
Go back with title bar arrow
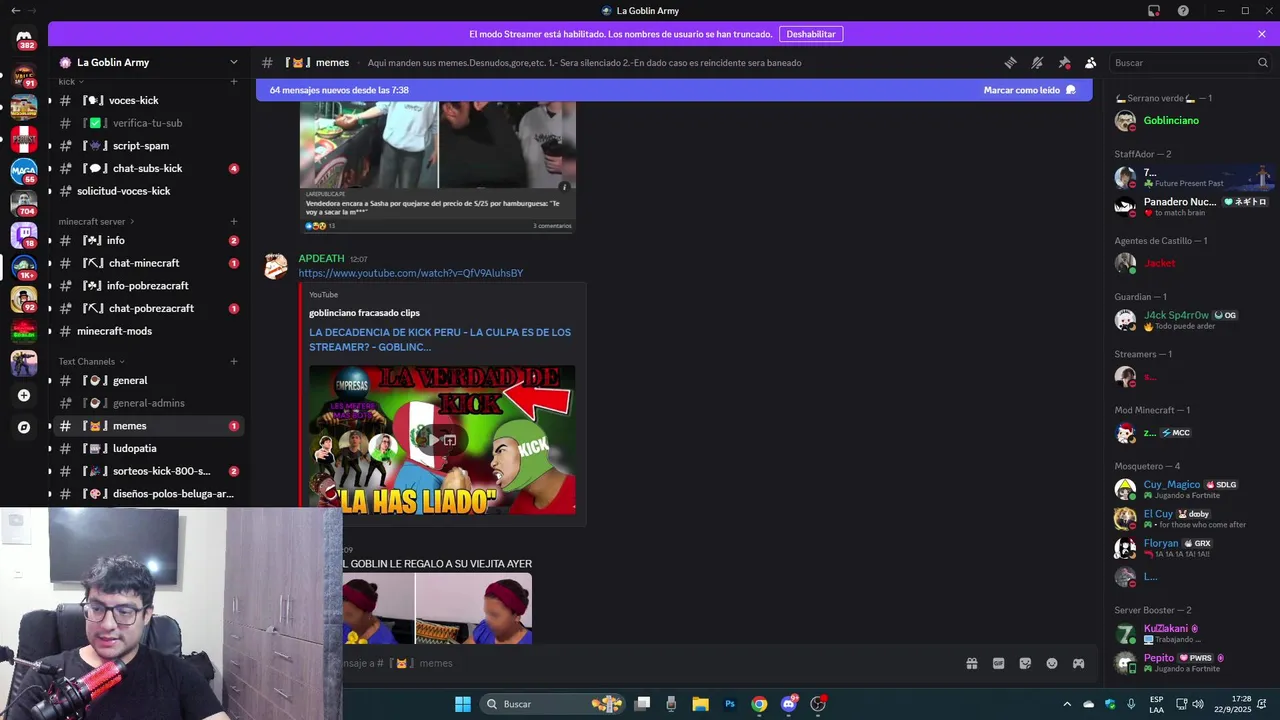click(x=15, y=11)
